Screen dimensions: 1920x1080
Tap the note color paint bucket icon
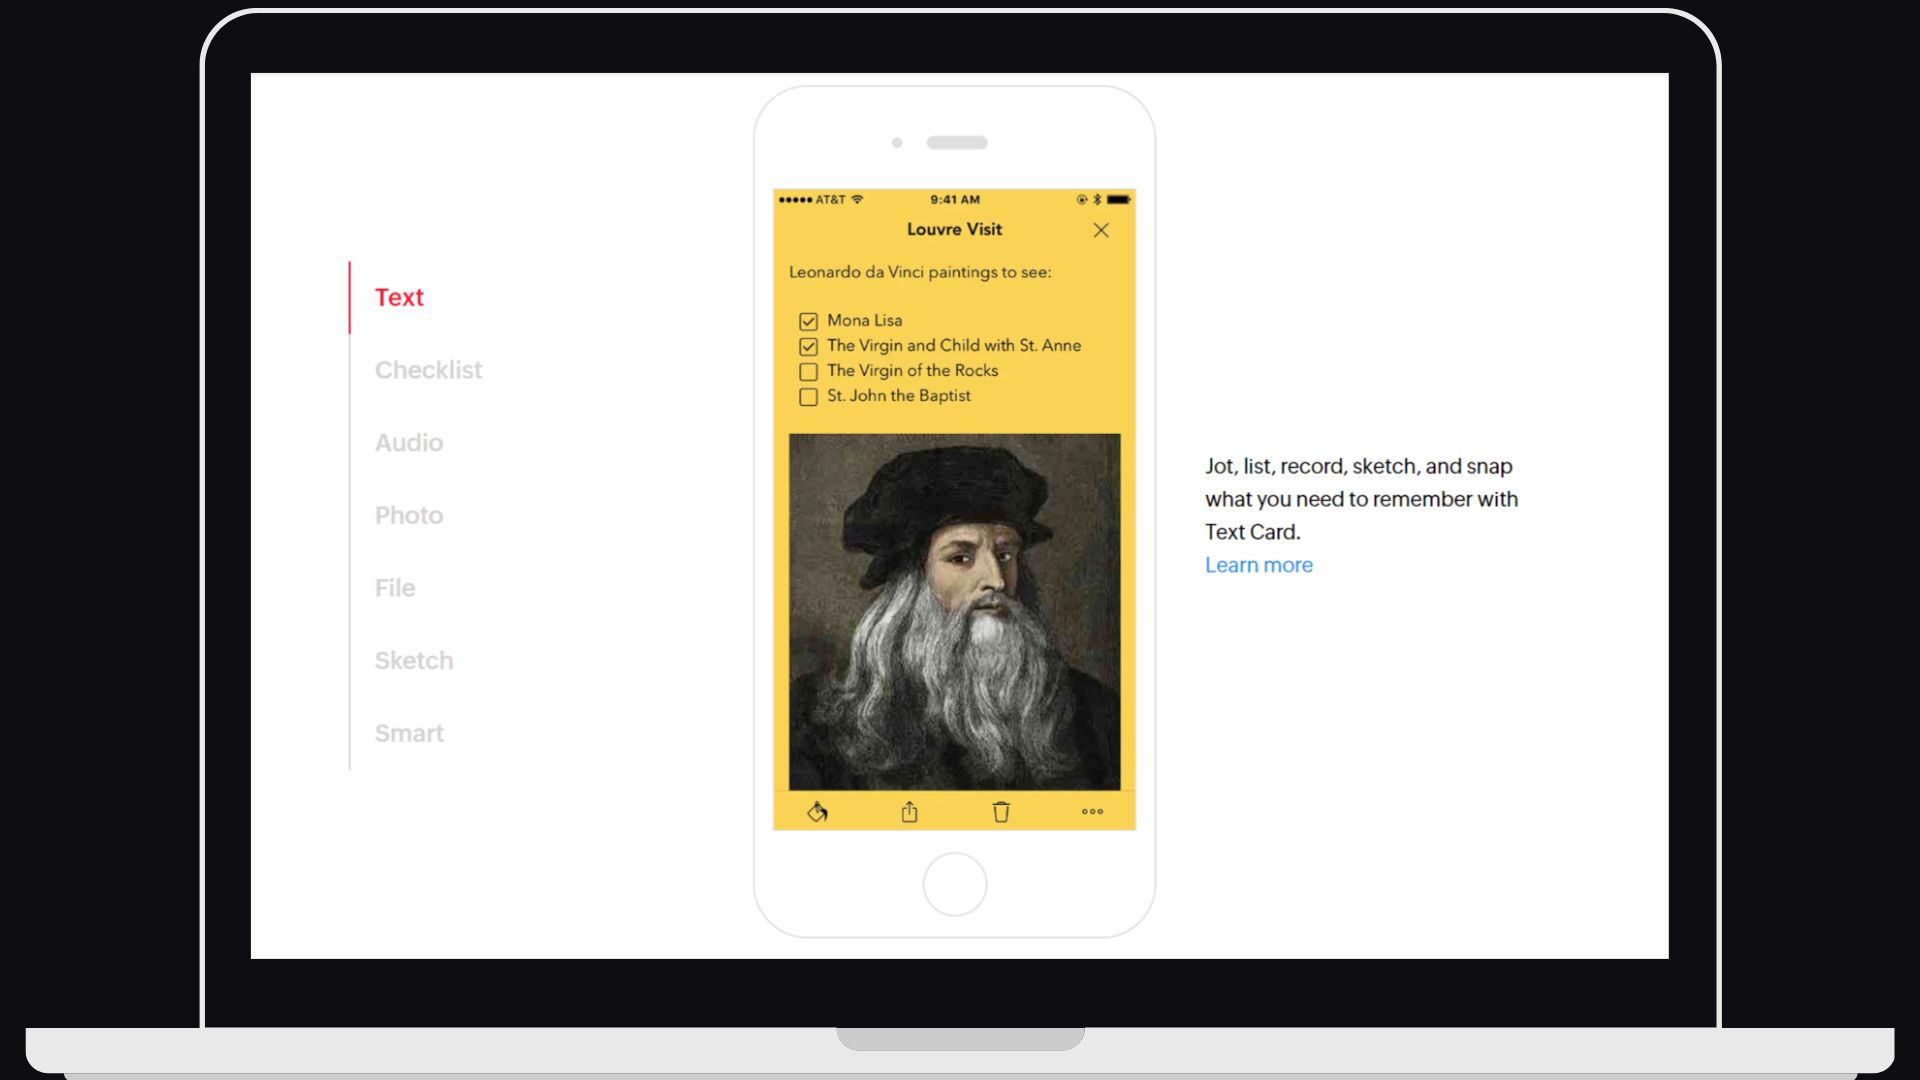tap(817, 812)
